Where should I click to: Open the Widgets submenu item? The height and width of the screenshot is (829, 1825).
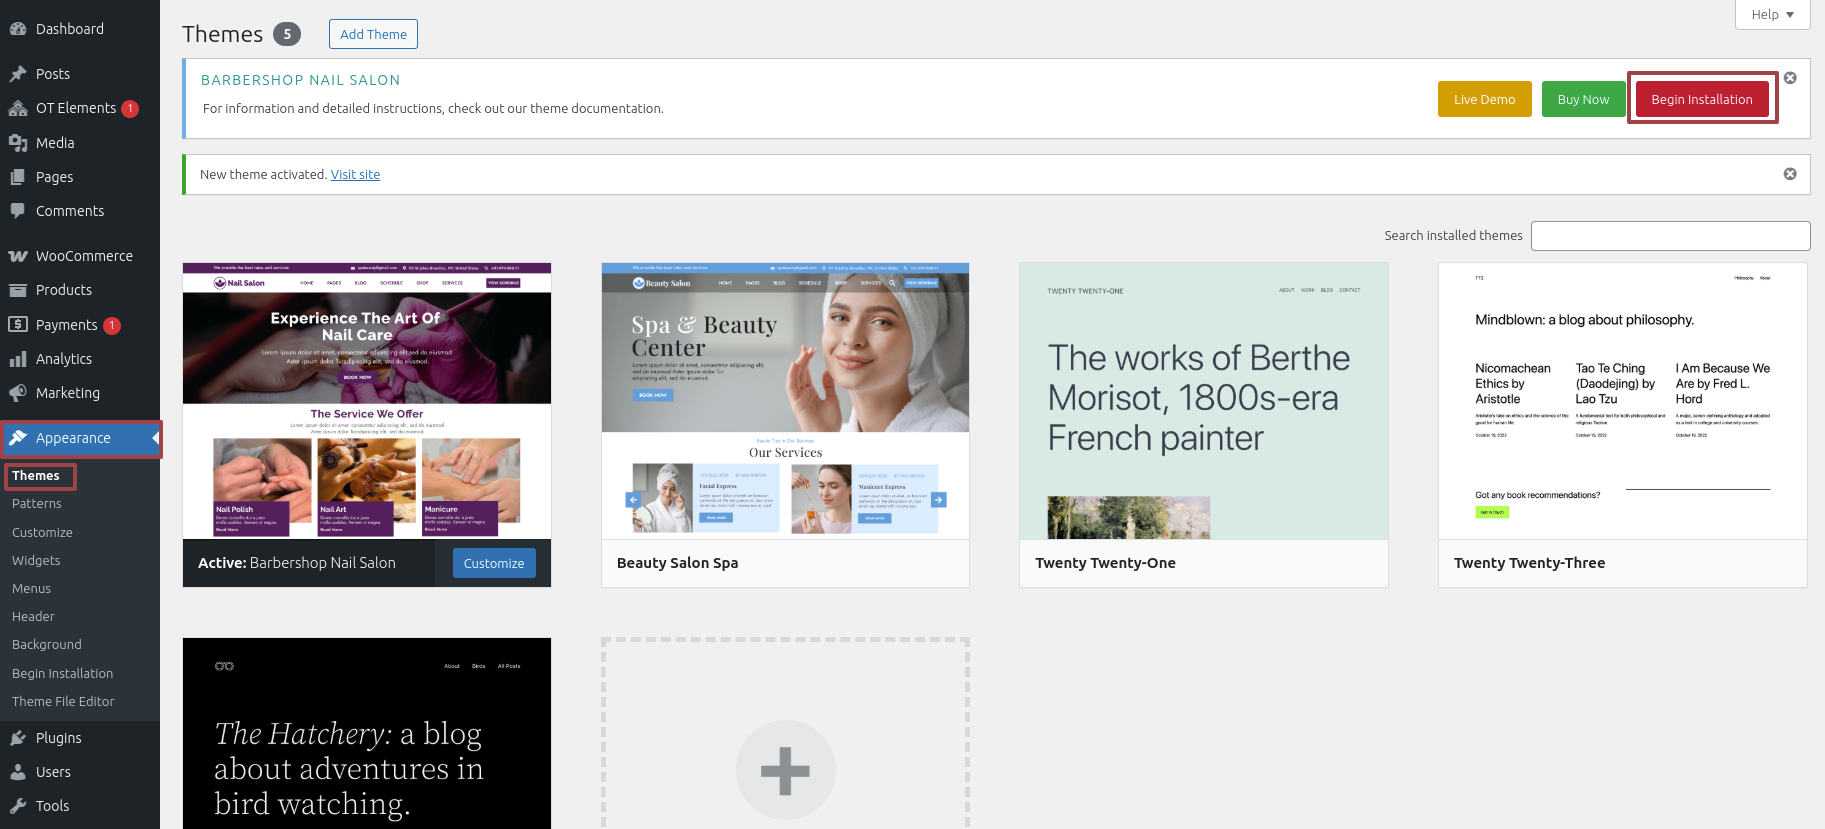(36, 561)
